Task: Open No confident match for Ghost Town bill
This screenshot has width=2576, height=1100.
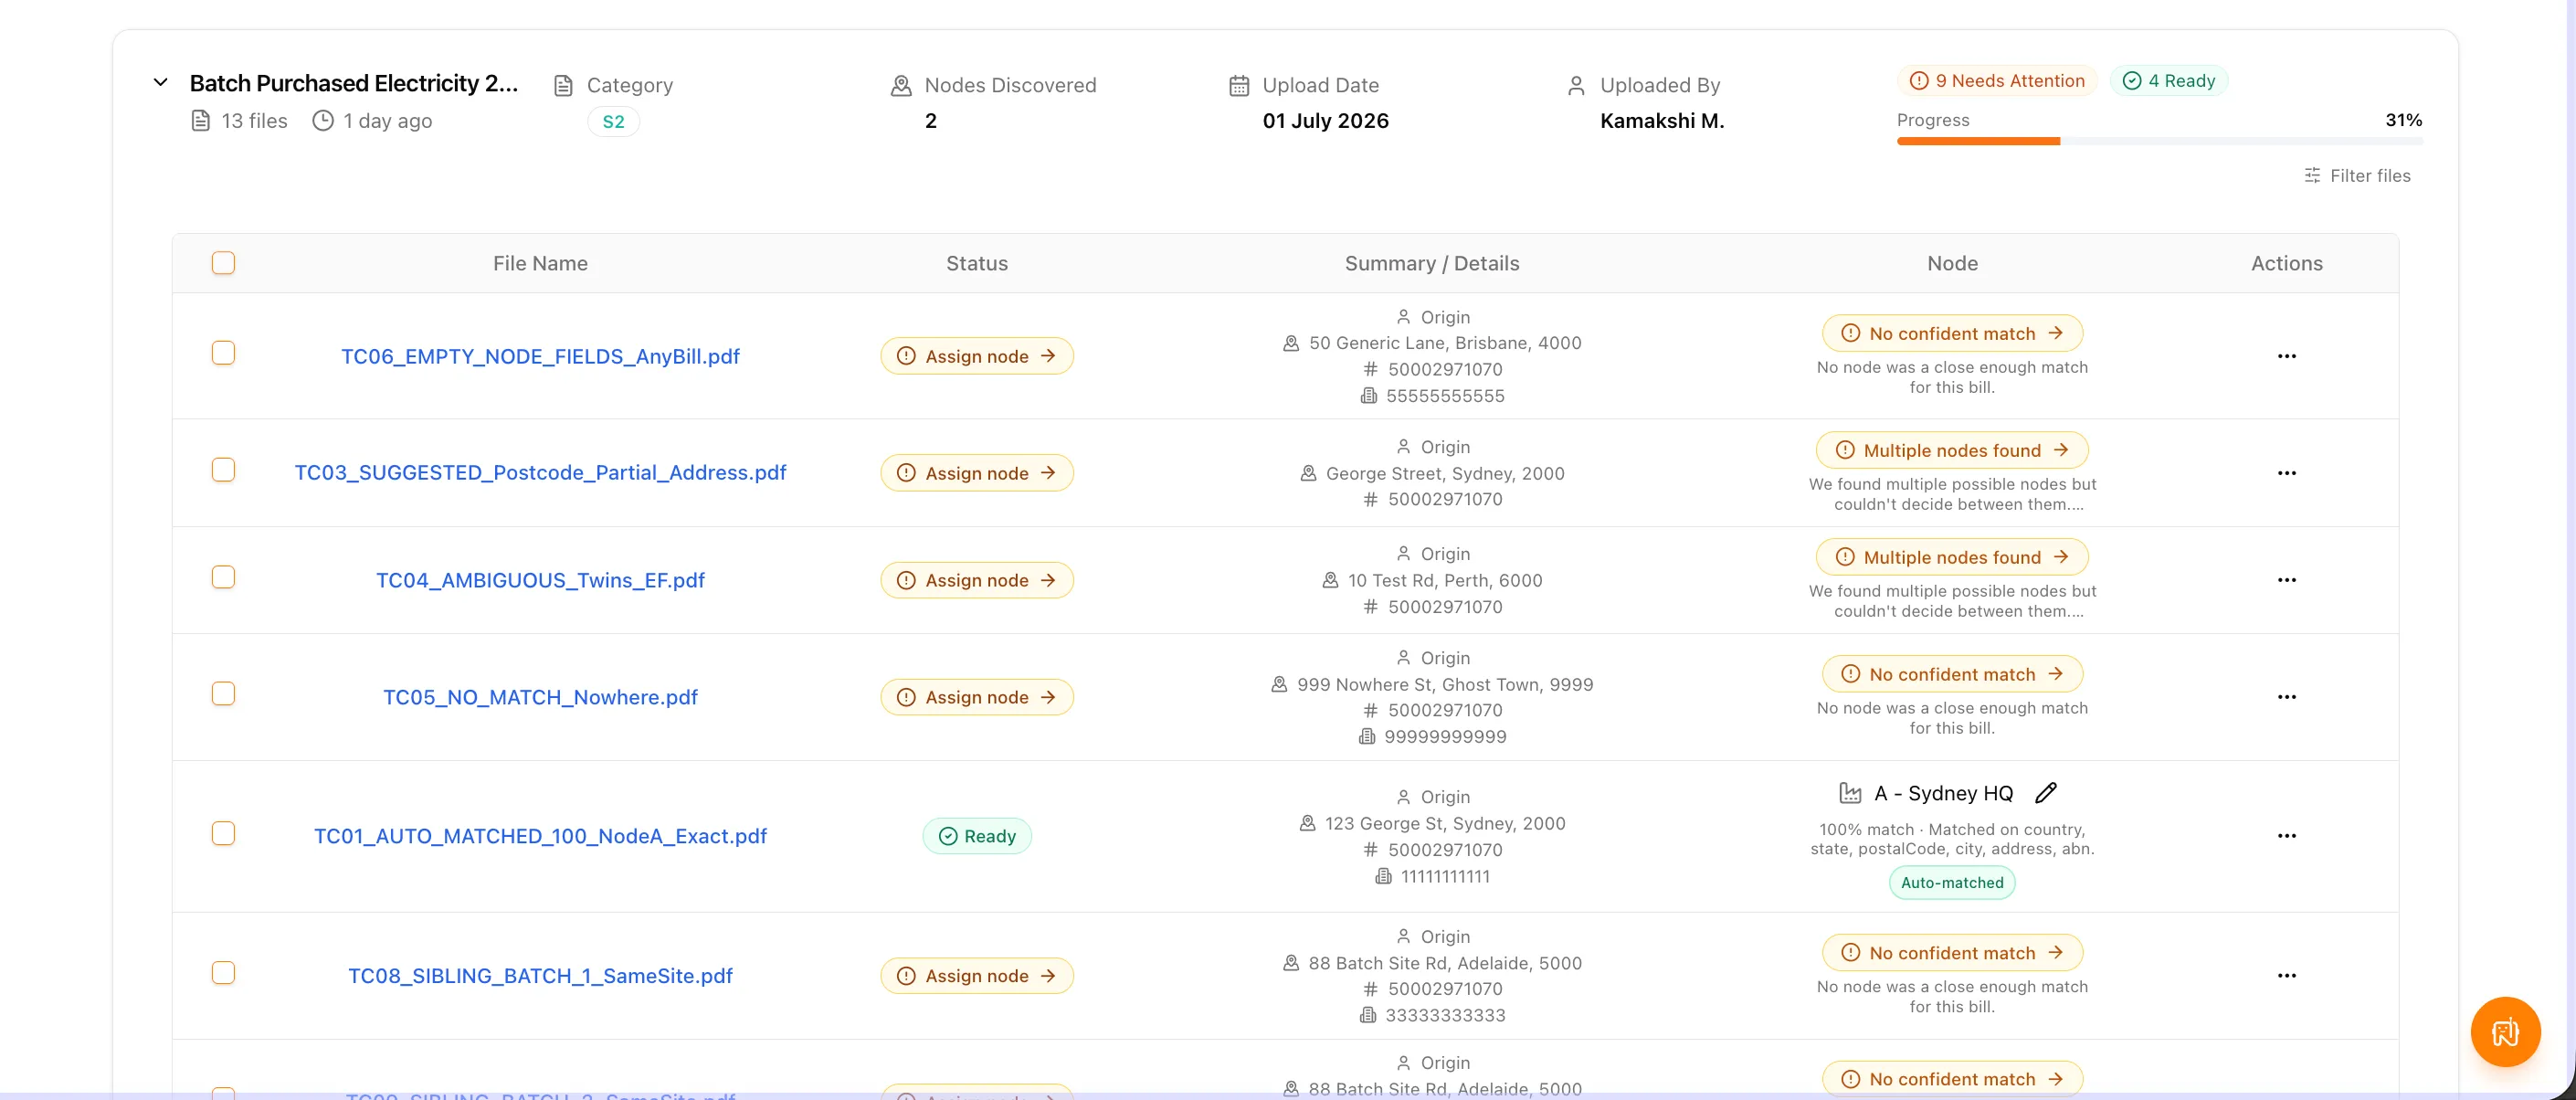Action: [1952, 675]
